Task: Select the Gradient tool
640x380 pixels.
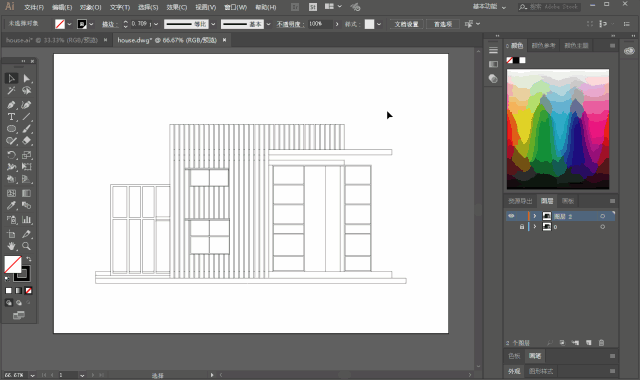Action: pyautogui.click(x=27, y=193)
